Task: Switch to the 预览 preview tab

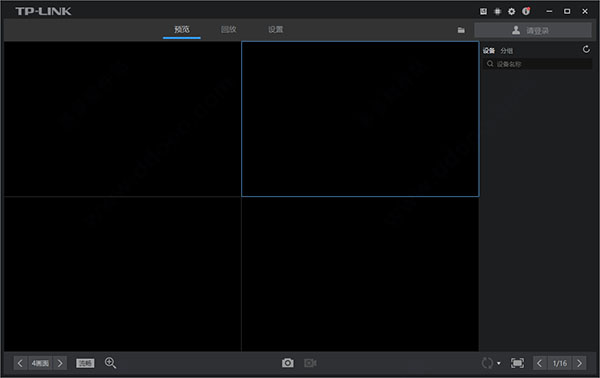Action: tap(182, 29)
